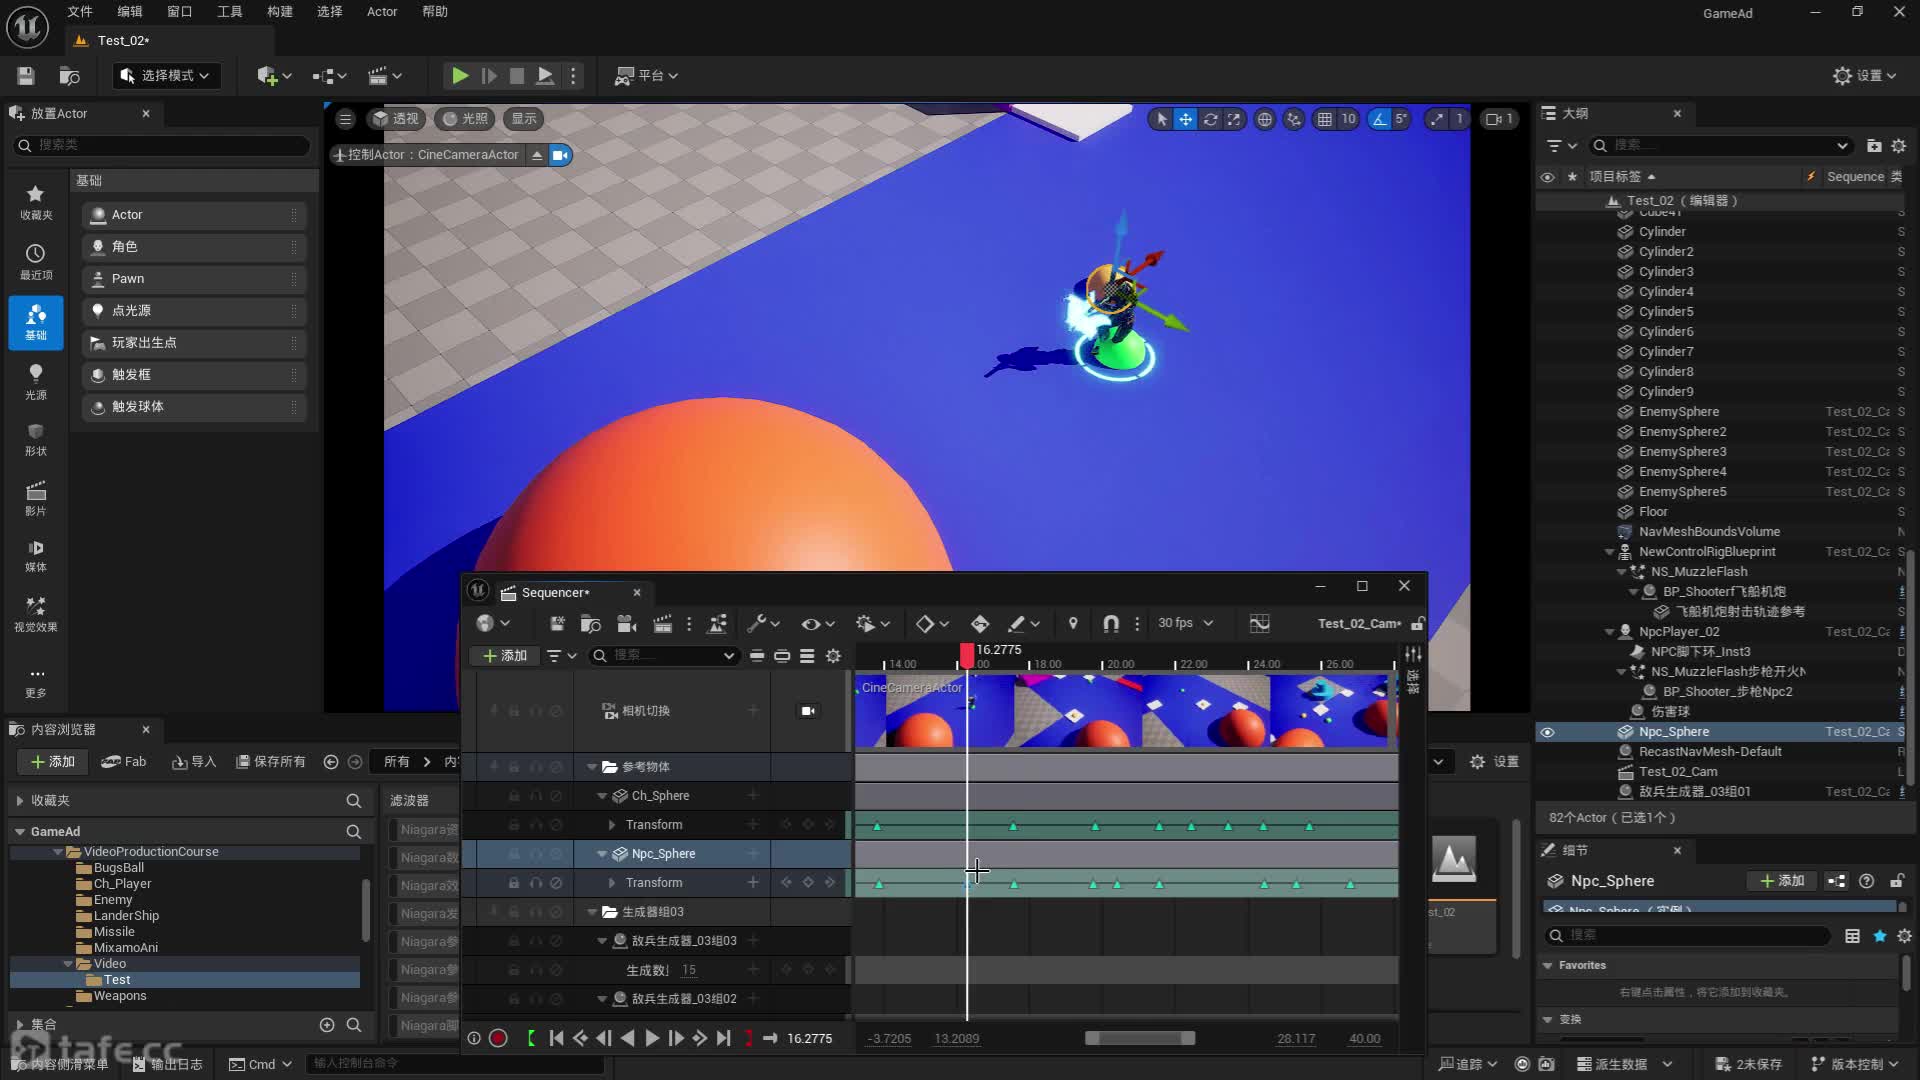Toggle the Sequencer key snapping magnet icon
This screenshot has width=1920, height=1080.
(x=1110, y=624)
